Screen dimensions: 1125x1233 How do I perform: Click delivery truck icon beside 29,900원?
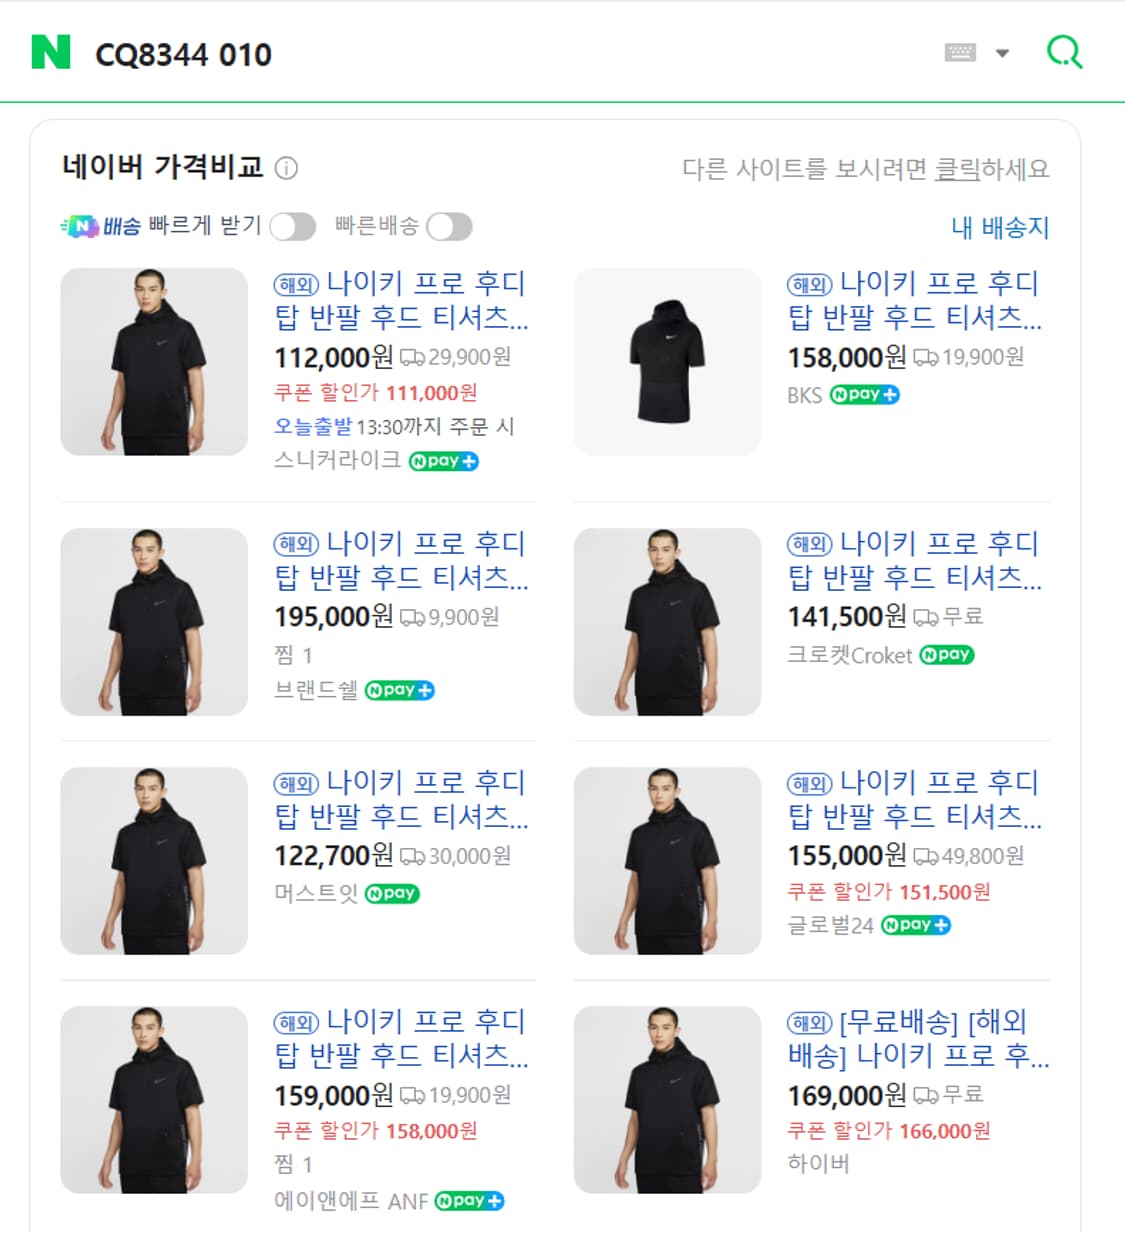pyautogui.click(x=412, y=357)
